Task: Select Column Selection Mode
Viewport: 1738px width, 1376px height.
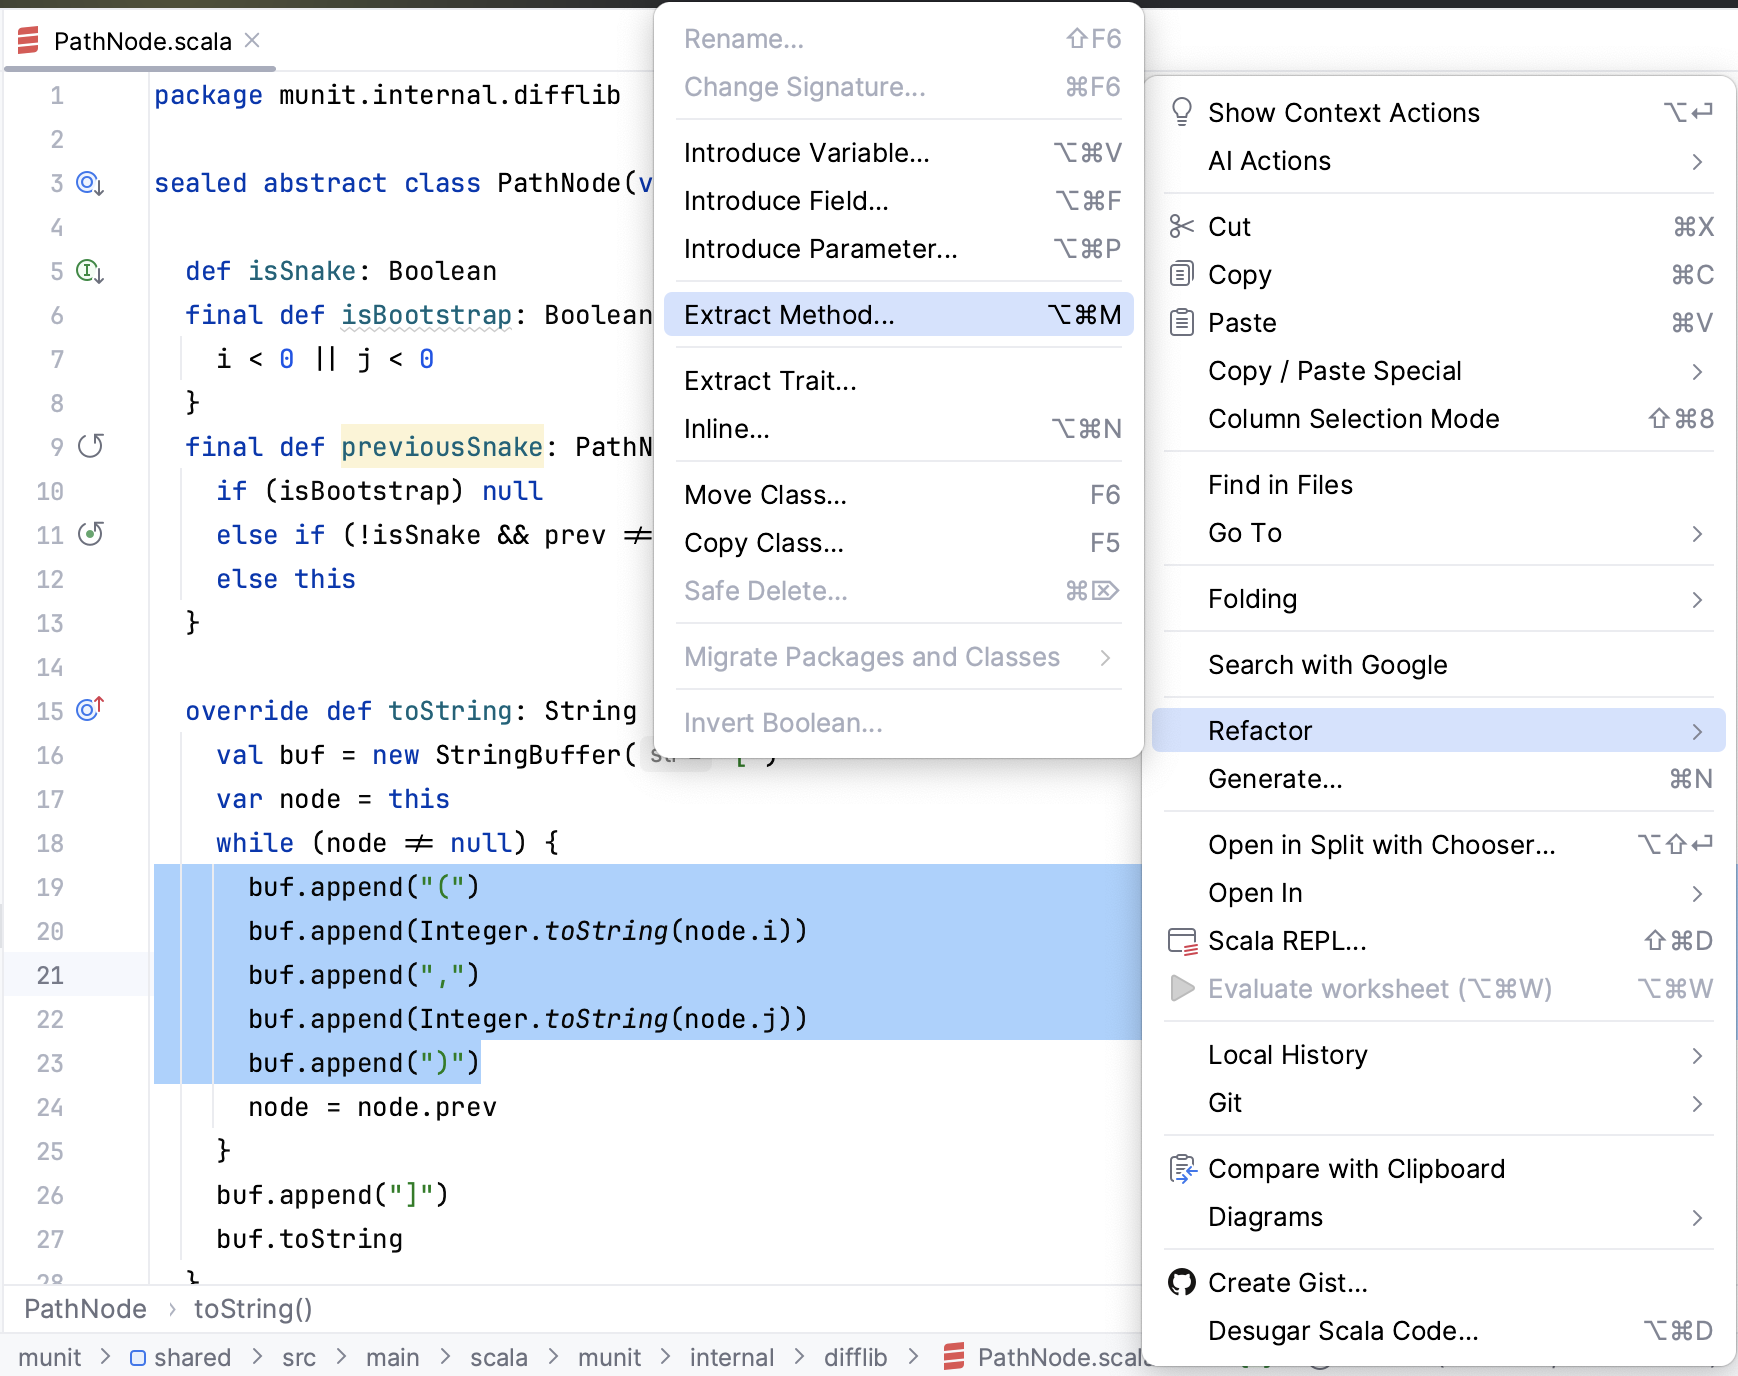Action: click(1353, 419)
